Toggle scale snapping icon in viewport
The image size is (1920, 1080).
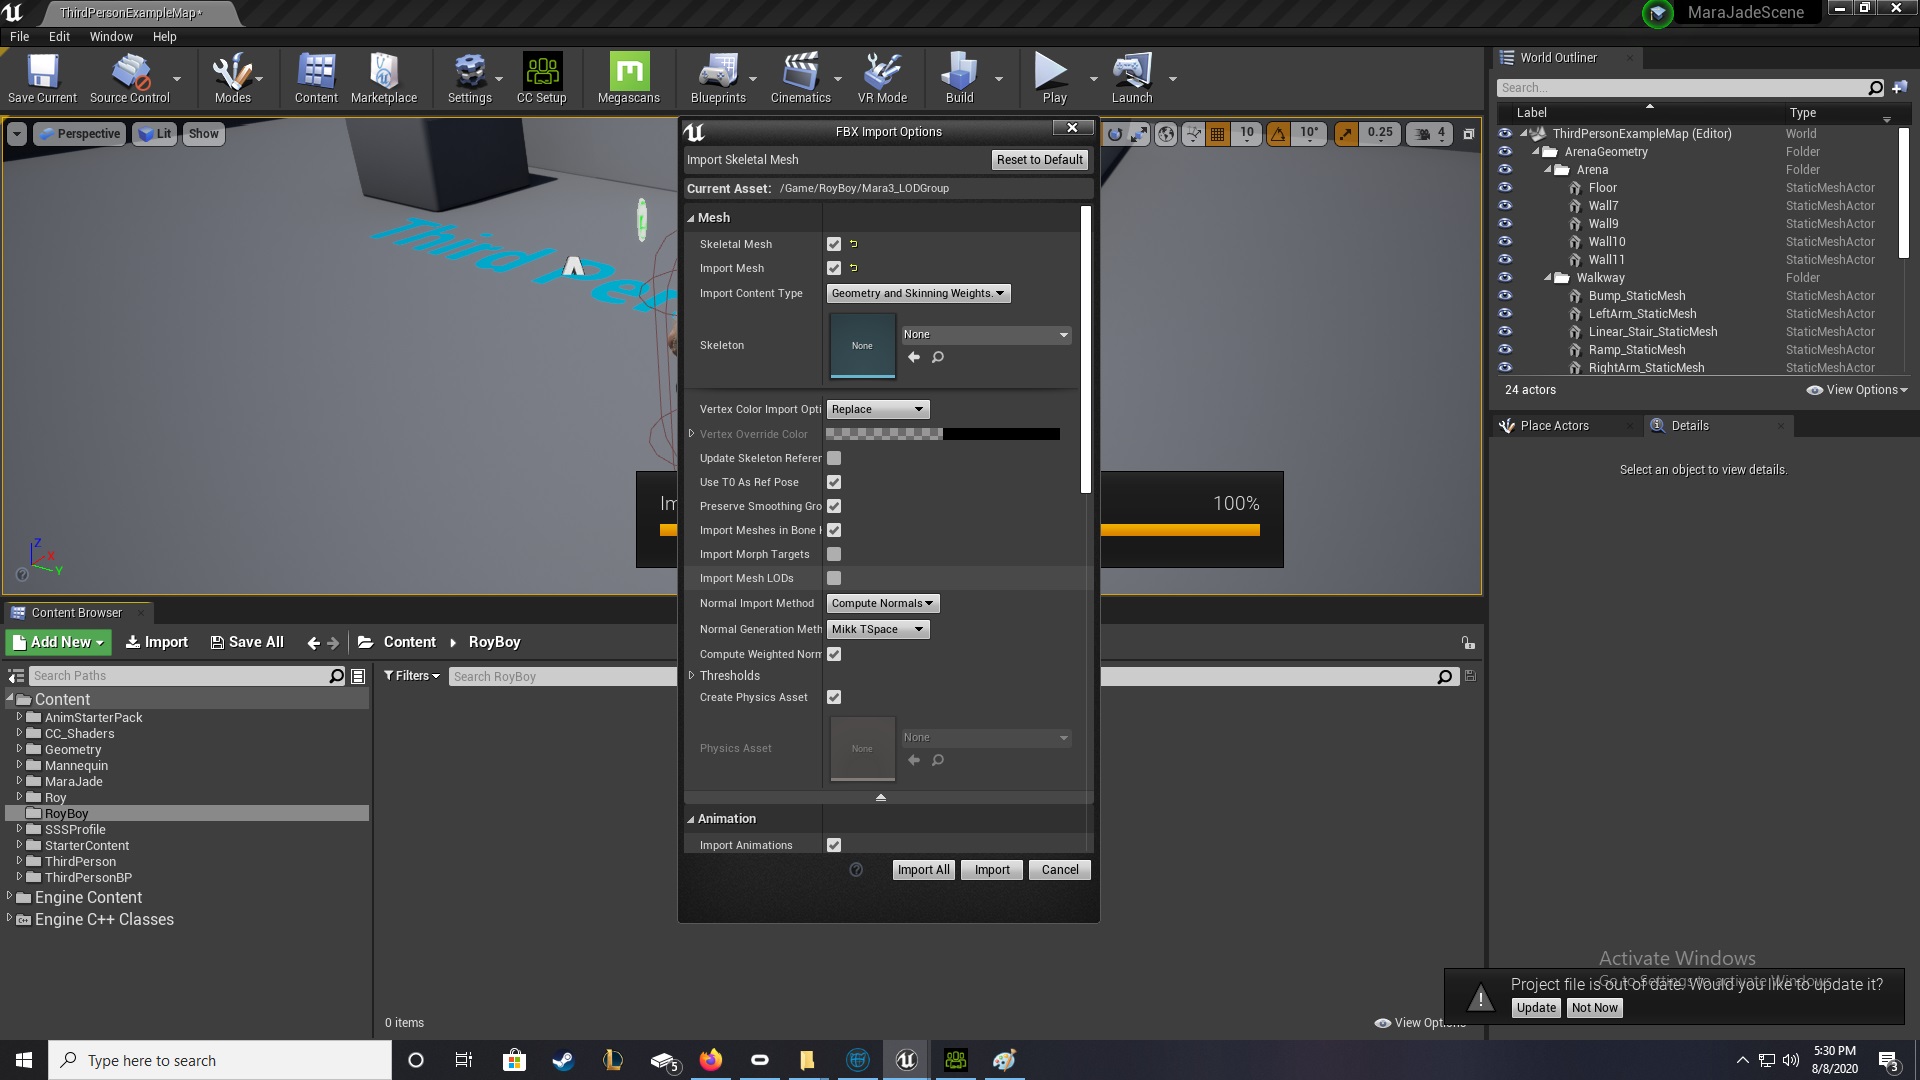(1347, 134)
